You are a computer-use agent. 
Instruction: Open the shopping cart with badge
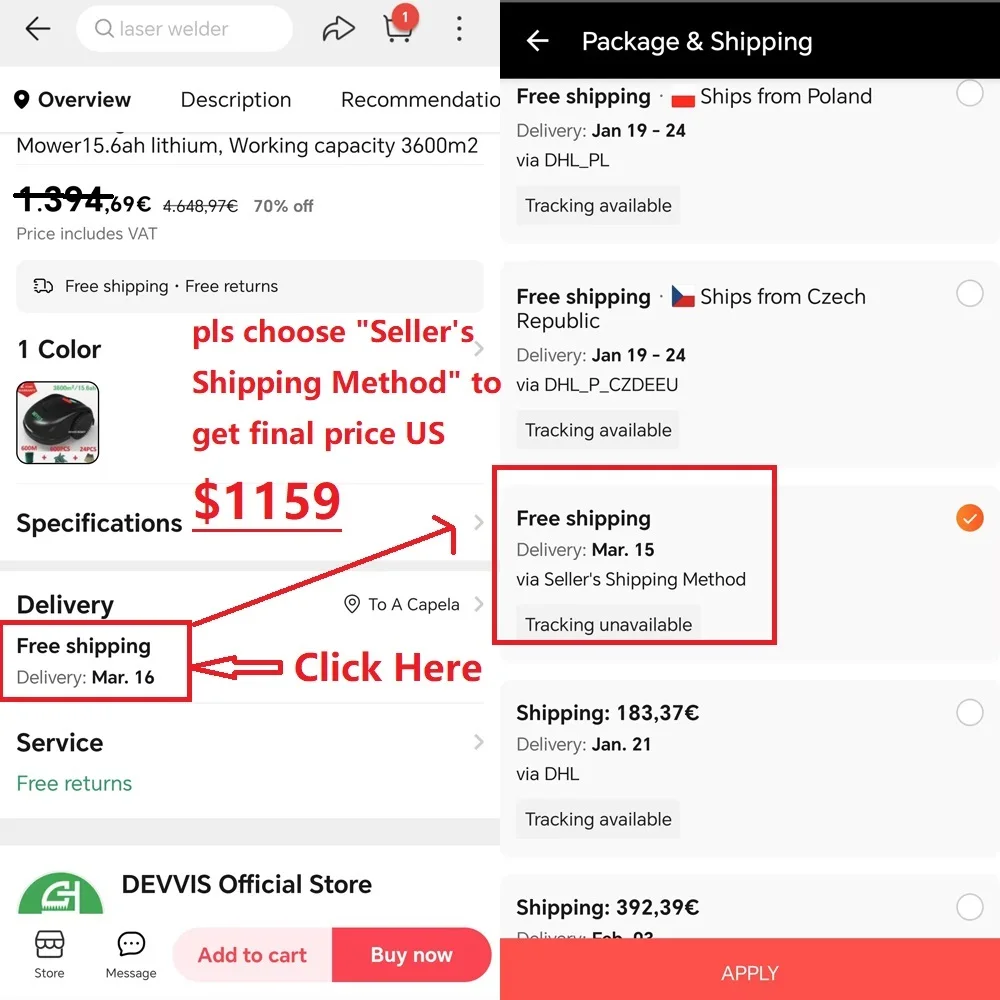coord(399,26)
